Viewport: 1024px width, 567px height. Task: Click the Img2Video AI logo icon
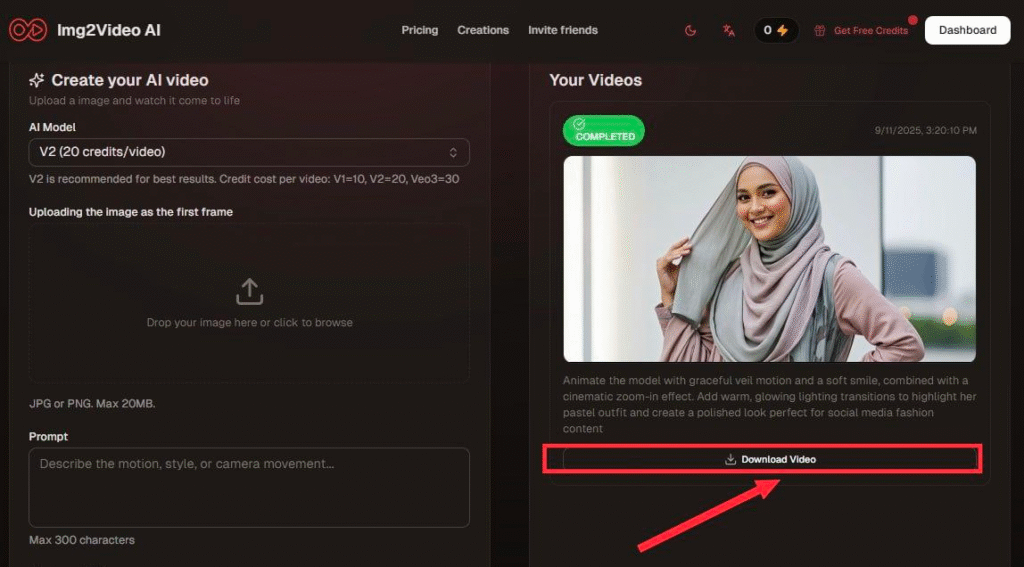(28, 30)
